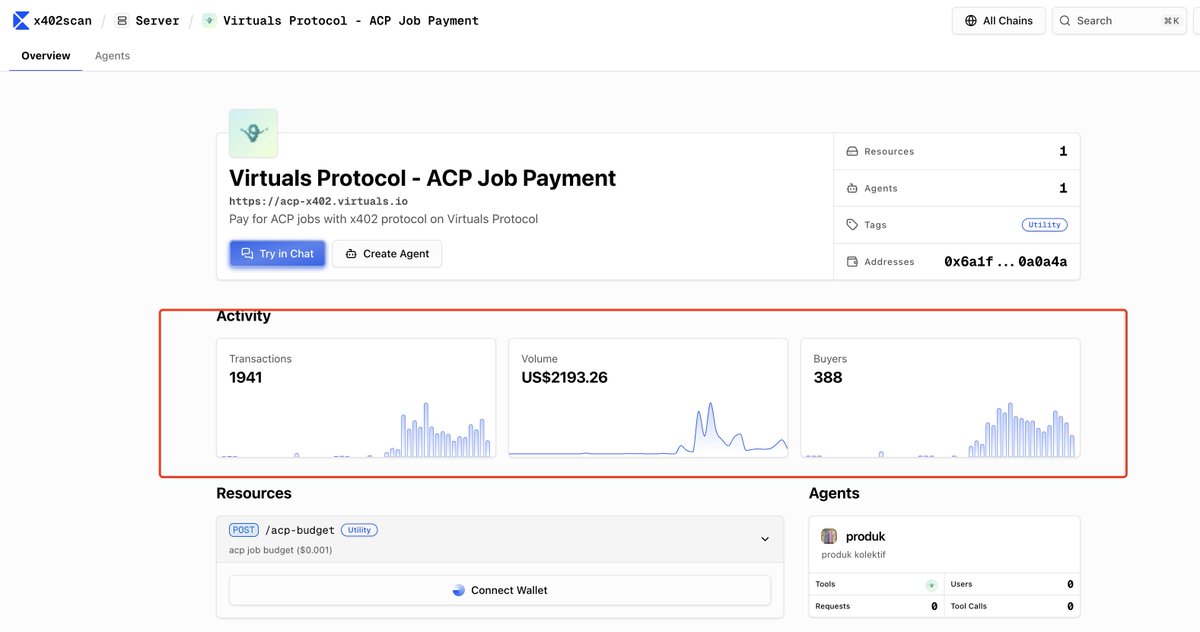Click the search magnifier icon
The height and width of the screenshot is (632, 1200).
[x=1064, y=19]
